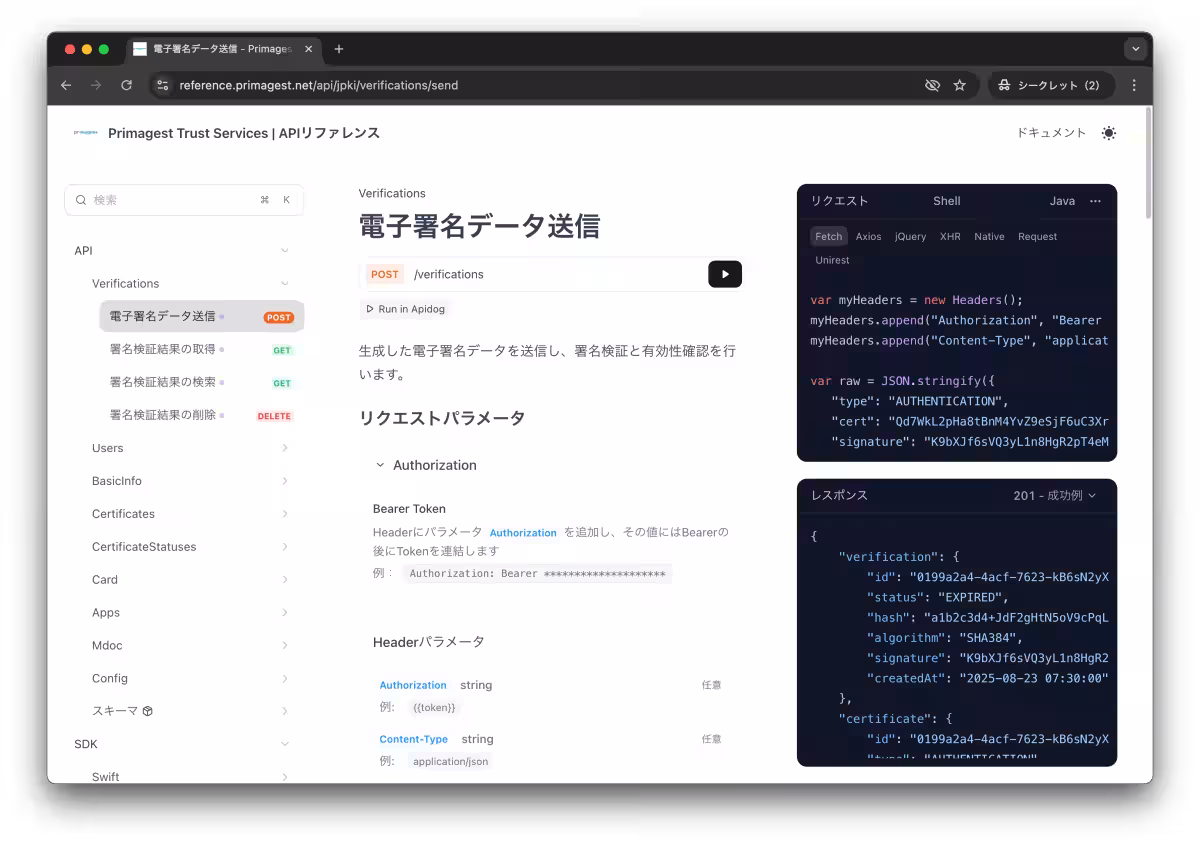Expand the CertificateStatuses group

click(x=285, y=547)
